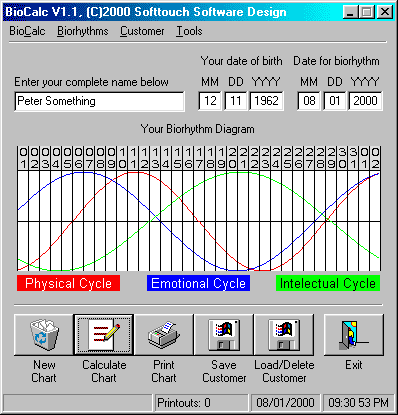This screenshot has height=415, width=398.
Task: Click the Exit label text
Action: tap(354, 365)
